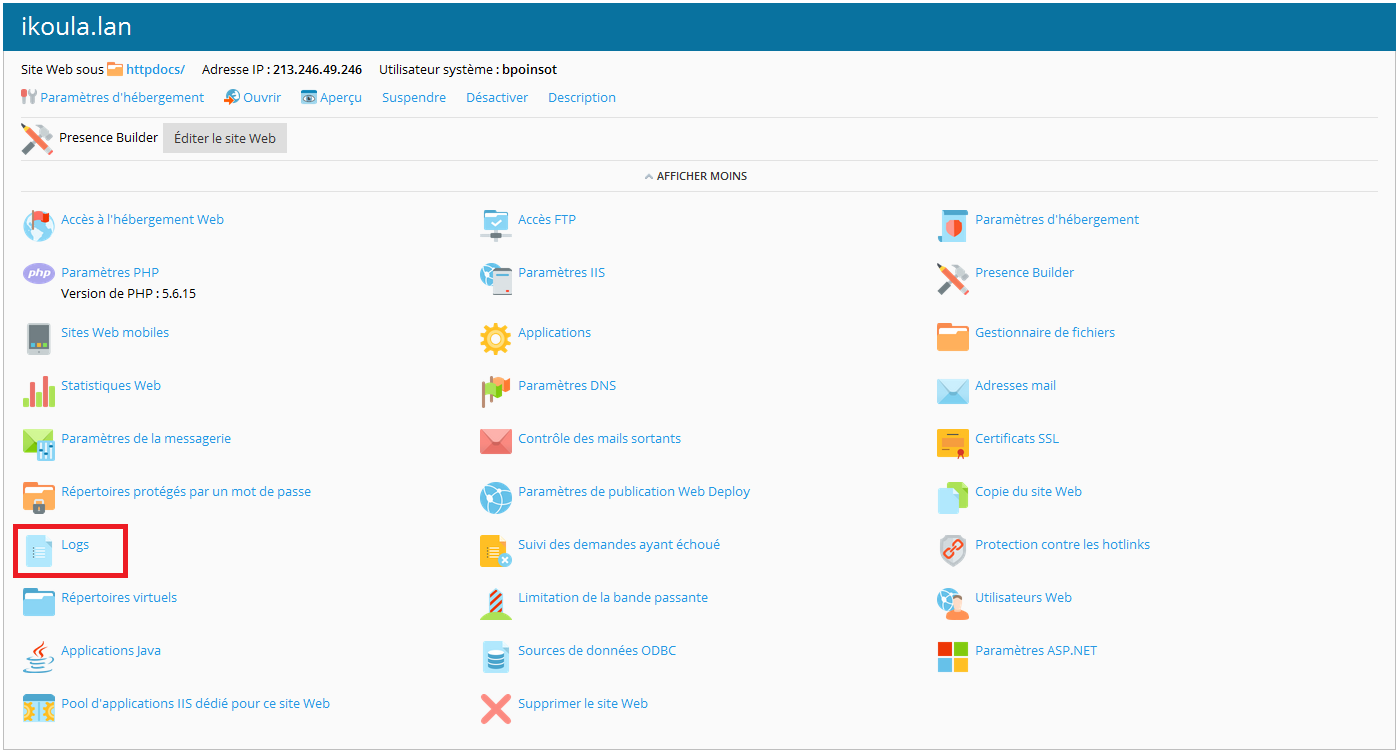
Task: Open the Aperçu preview link
Action: coord(340,97)
